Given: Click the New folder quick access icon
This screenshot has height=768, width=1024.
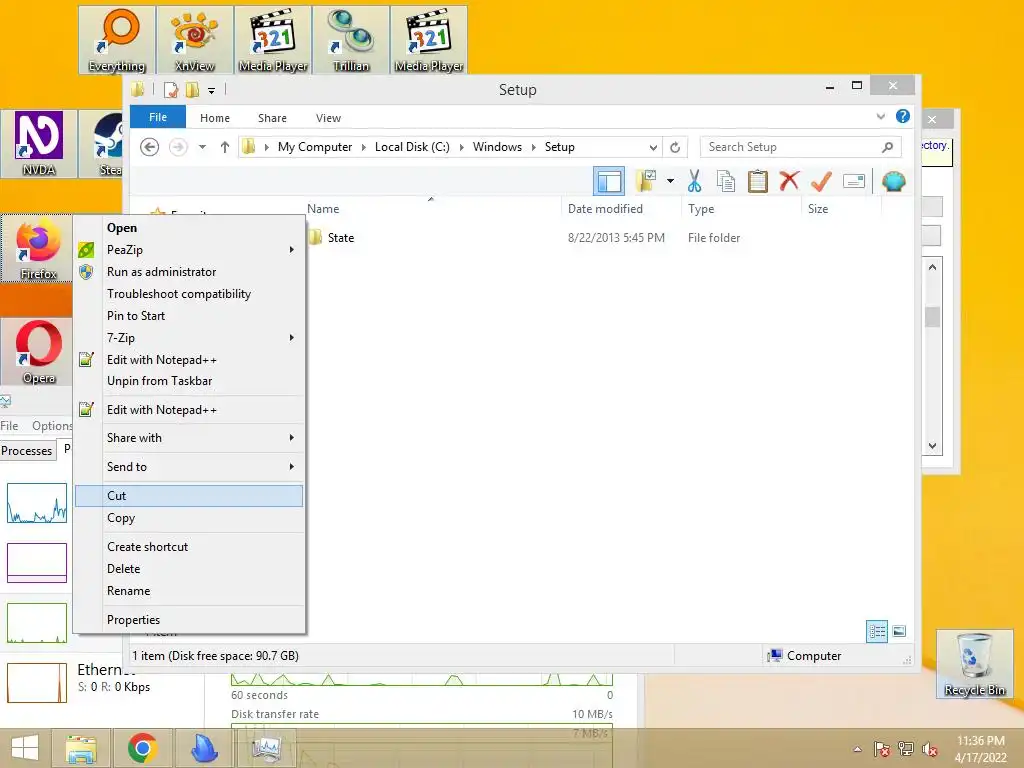Looking at the screenshot, I should (x=192, y=89).
